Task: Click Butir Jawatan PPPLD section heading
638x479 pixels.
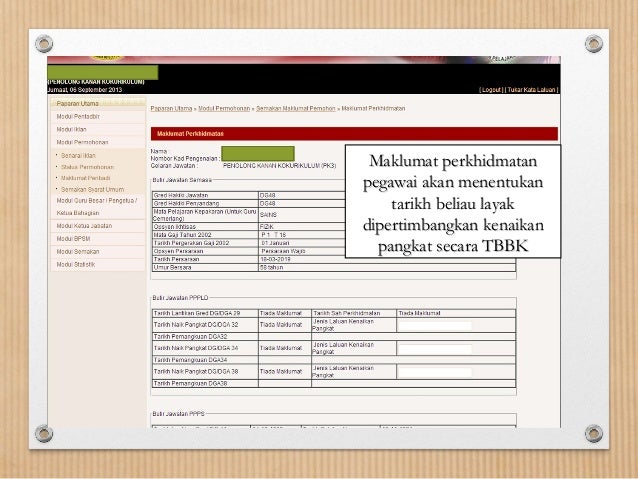Action: pos(180,298)
